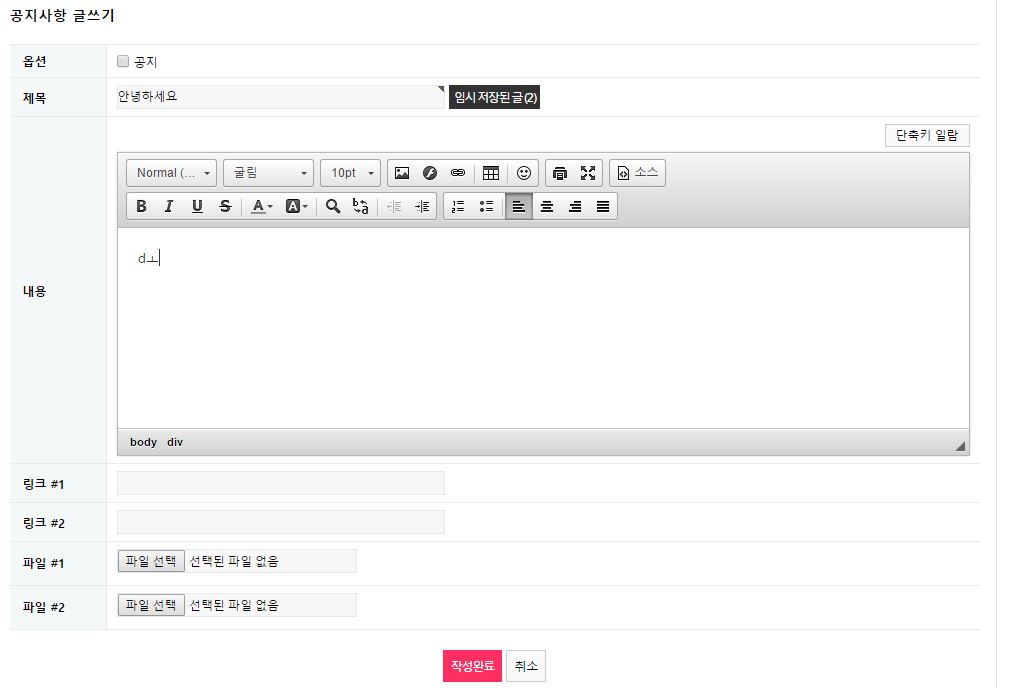The image size is (1024, 688).
Task: Open 임시 저장된 글 saved drafts
Action: (494, 97)
